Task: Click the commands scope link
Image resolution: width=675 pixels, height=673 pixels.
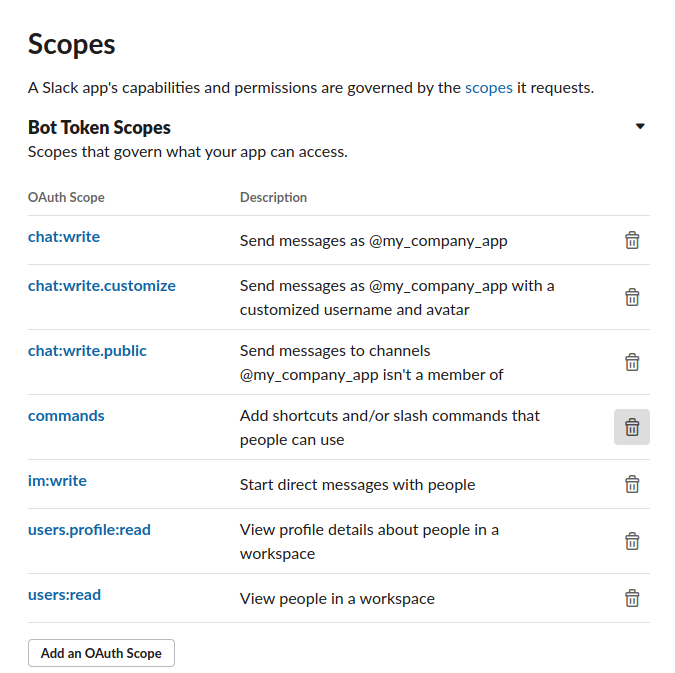Action: [x=66, y=416]
